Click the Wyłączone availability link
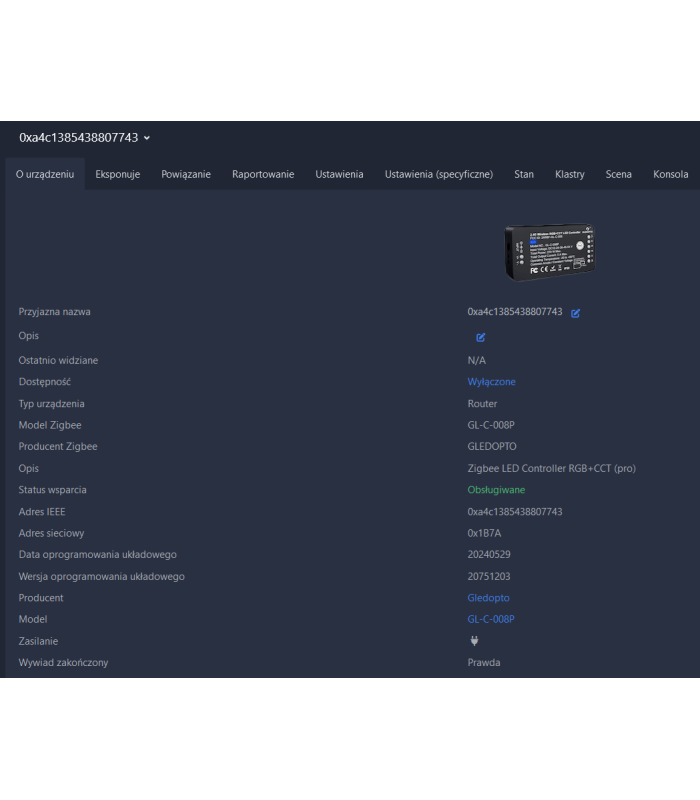 click(492, 382)
